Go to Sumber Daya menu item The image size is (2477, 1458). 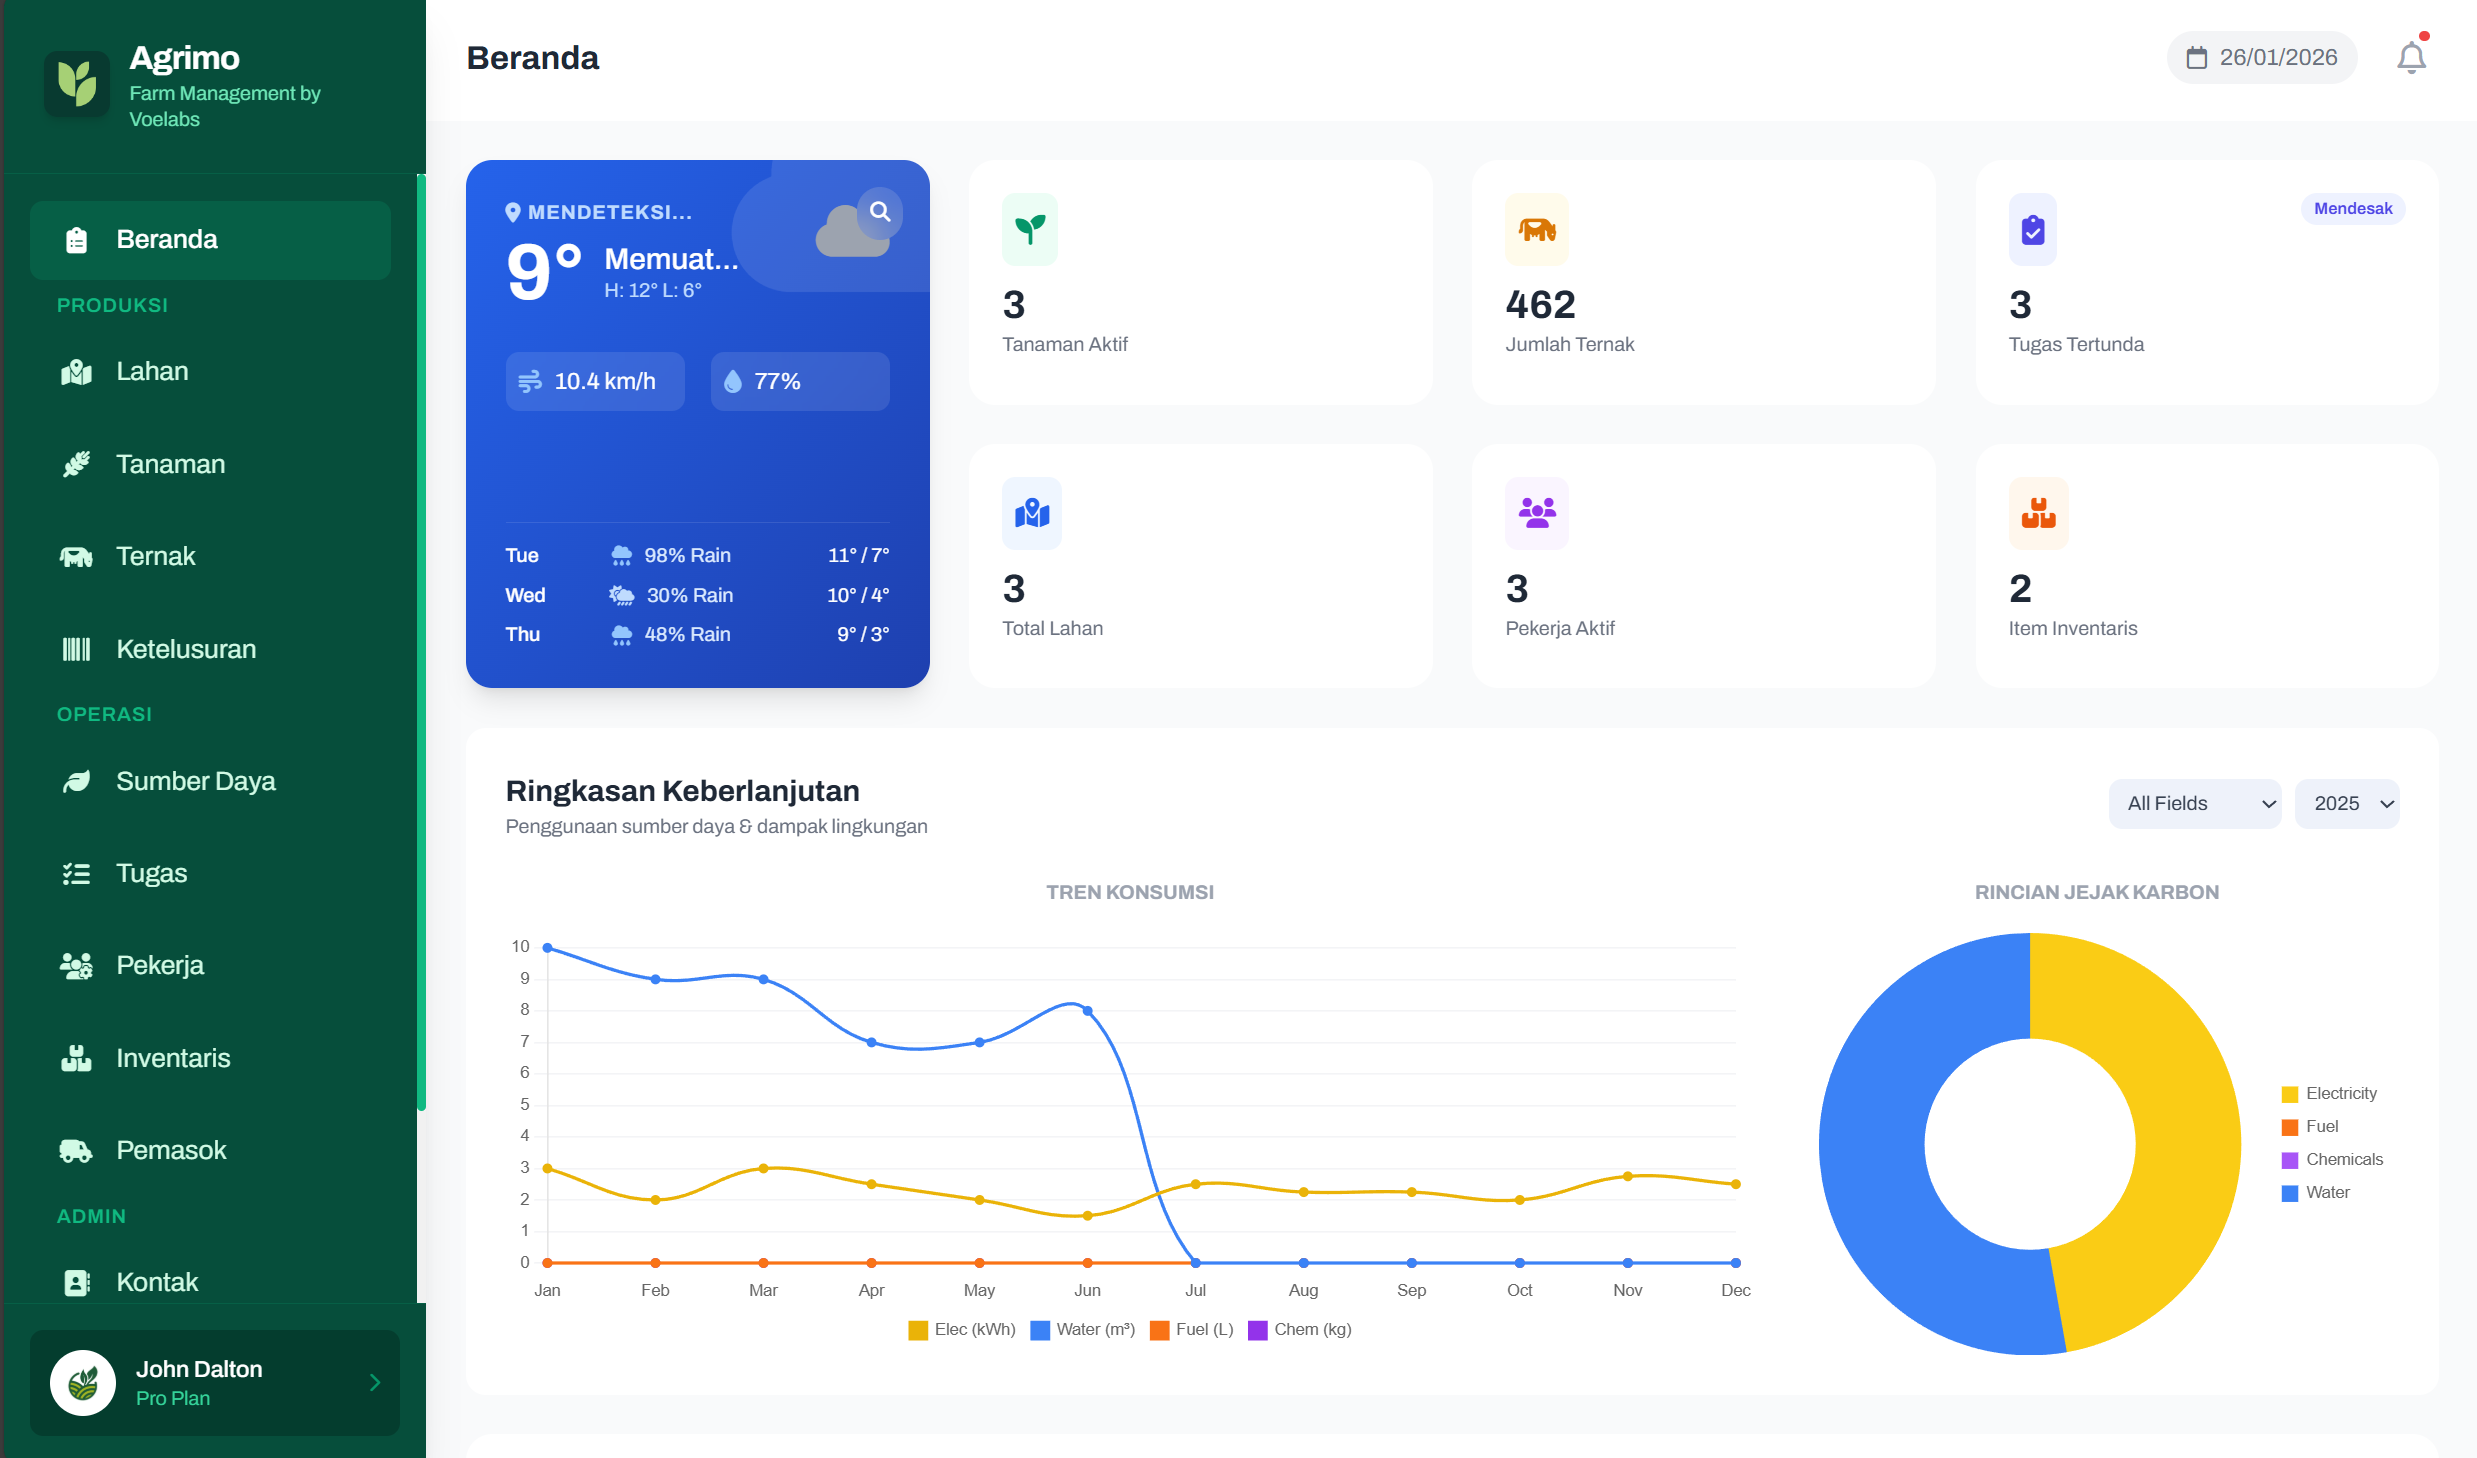(195, 781)
